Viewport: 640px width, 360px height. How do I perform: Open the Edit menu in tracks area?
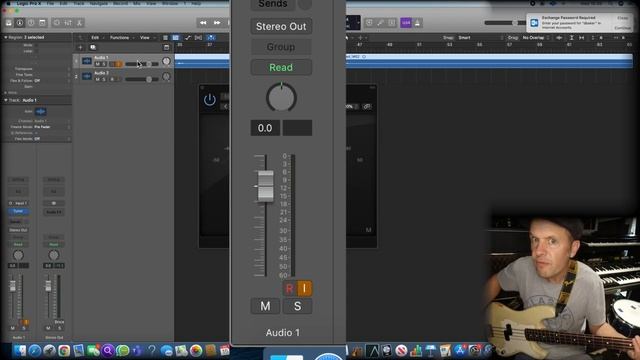pyautogui.click(x=95, y=38)
